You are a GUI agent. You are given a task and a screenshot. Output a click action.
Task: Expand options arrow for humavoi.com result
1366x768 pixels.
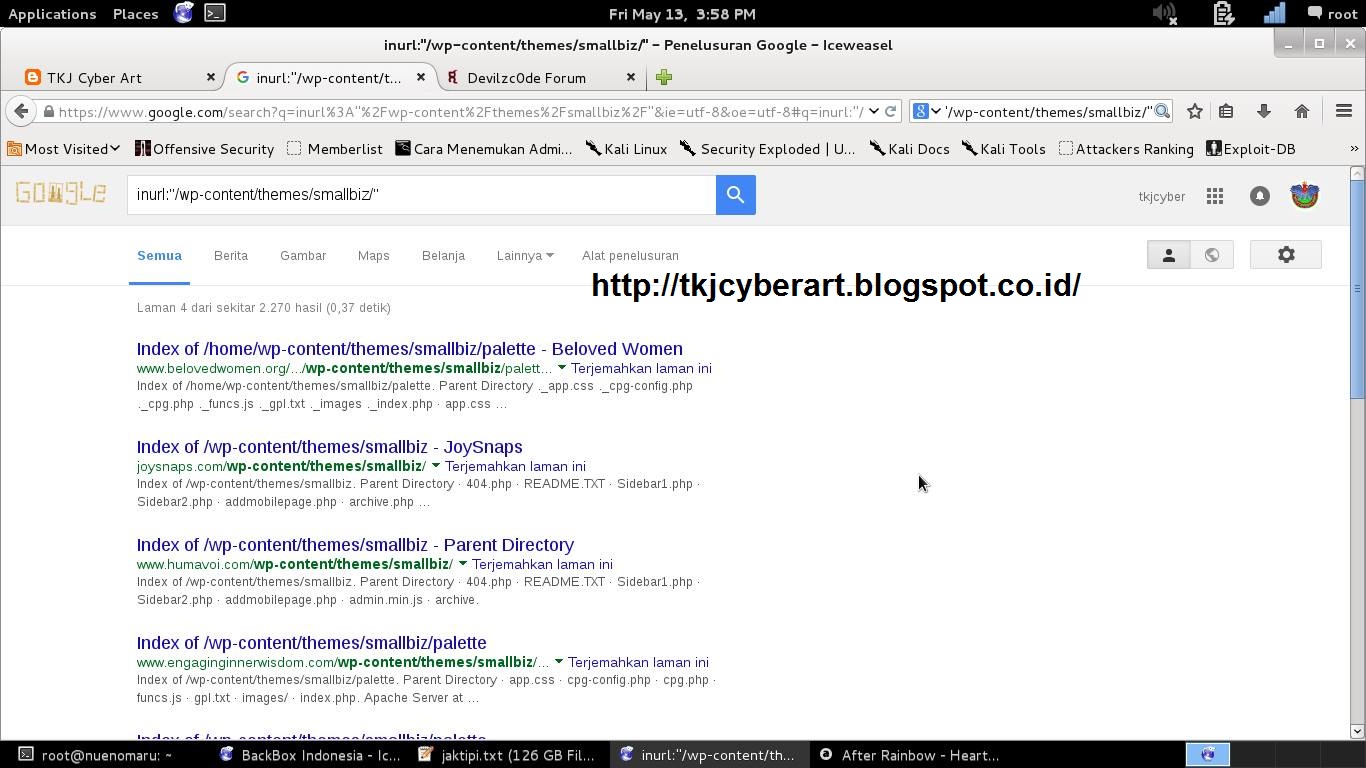(x=462, y=564)
